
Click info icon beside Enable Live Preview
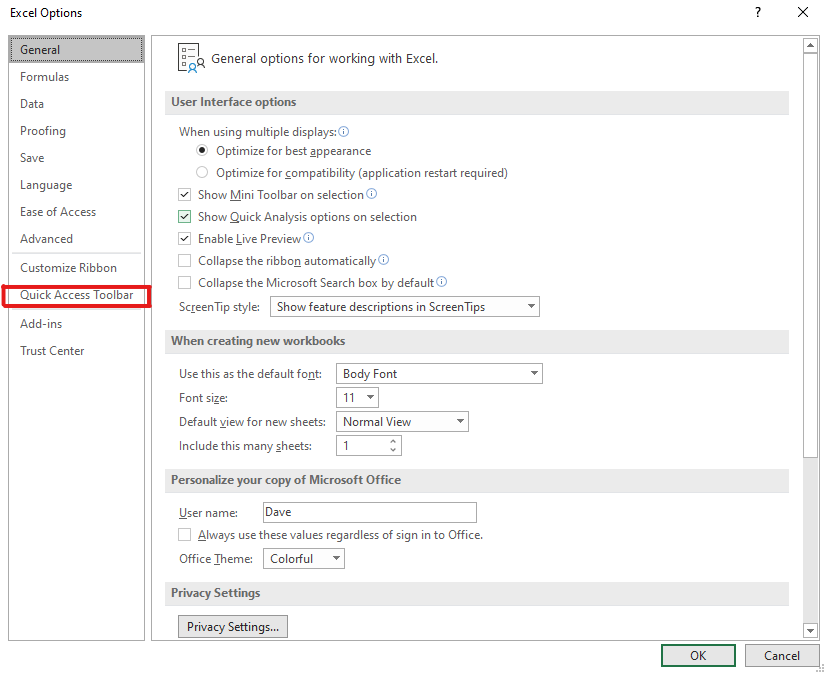click(x=309, y=238)
